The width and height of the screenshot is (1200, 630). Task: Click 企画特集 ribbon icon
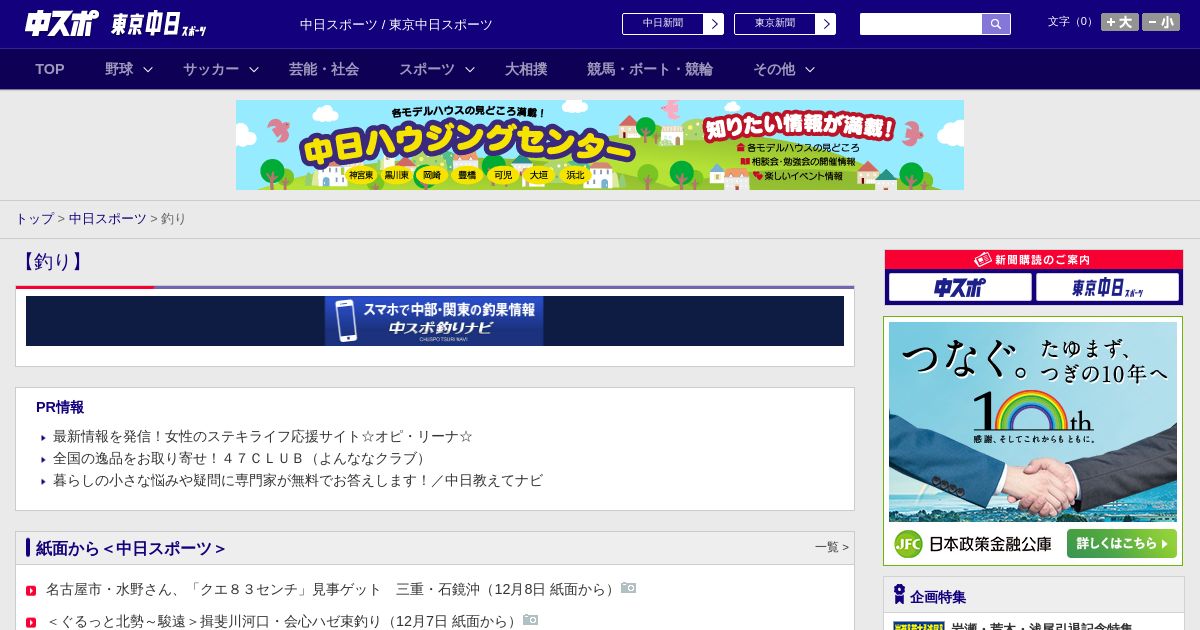(x=899, y=595)
